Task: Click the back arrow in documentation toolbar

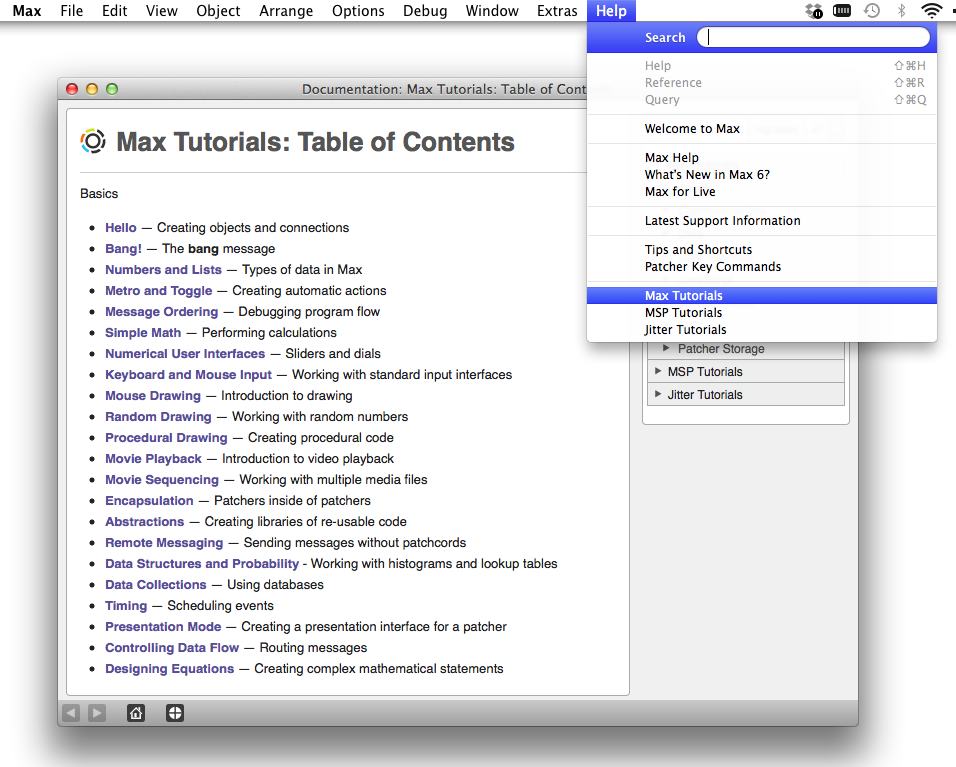Action: 71,713
